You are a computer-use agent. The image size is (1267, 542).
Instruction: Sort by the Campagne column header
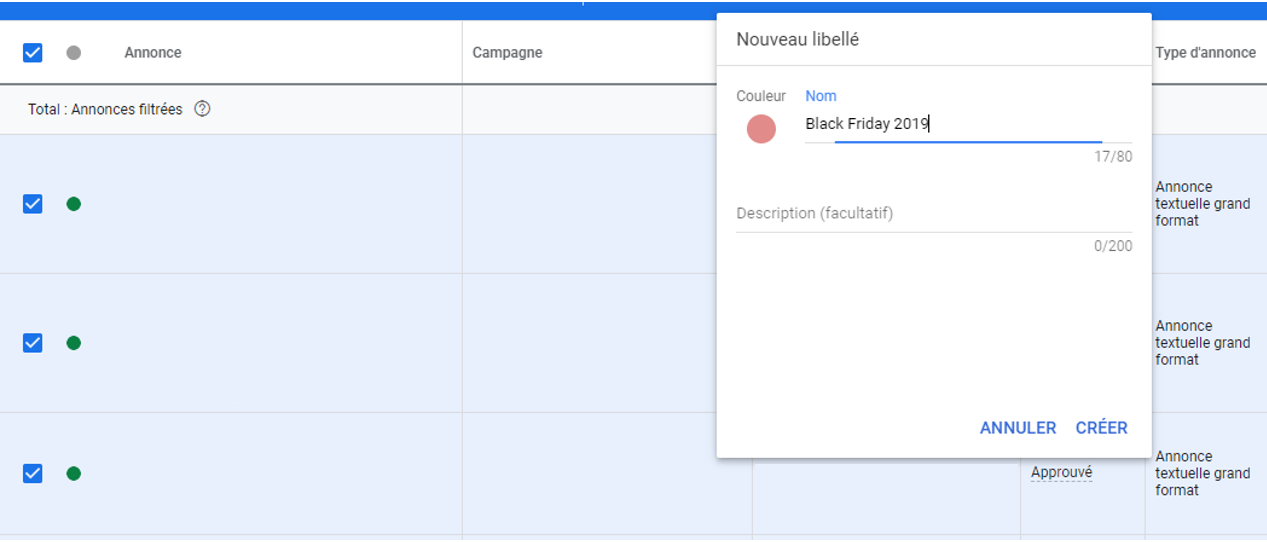click(x=507, y=53)
